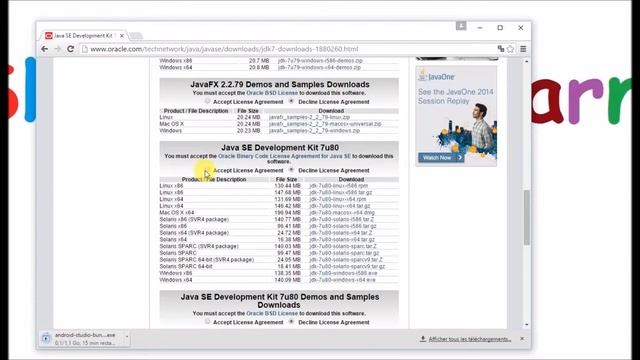Download jdk-7u80-solaris-x64.tar.Z
The width and height of the screenshot is (640, 360).
340,233
